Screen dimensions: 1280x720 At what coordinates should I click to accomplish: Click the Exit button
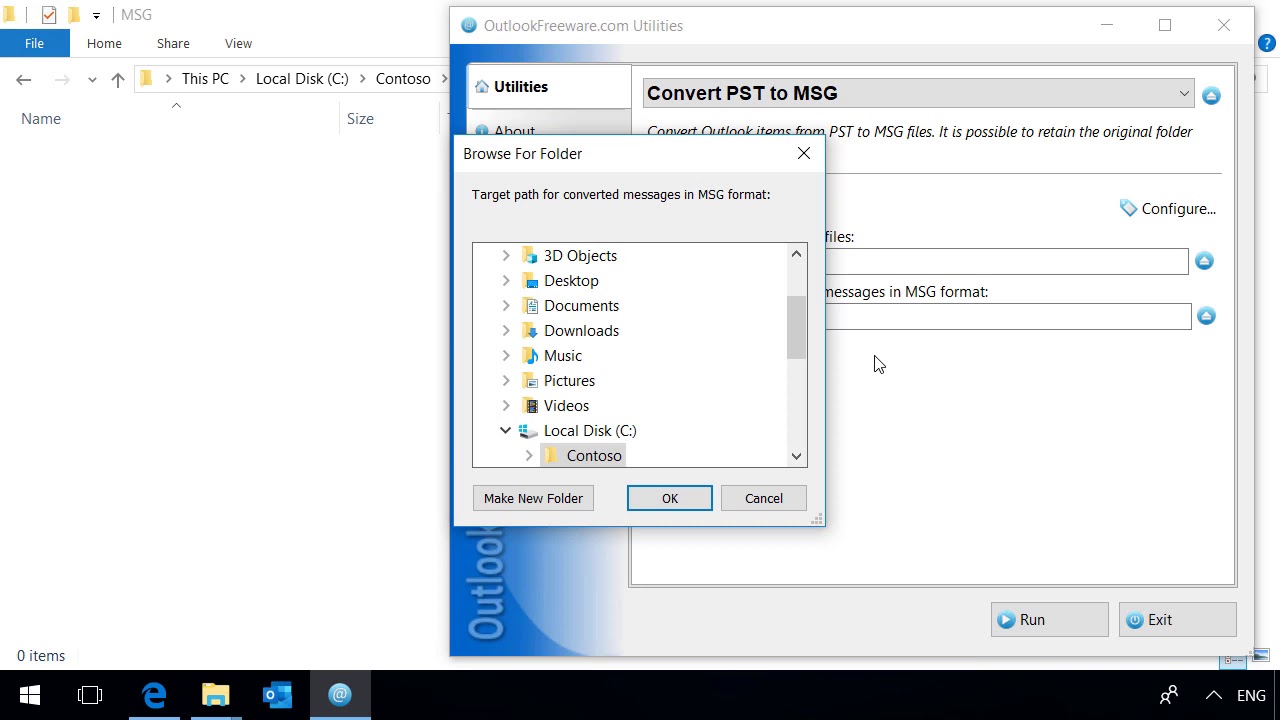coord(1177,620)
